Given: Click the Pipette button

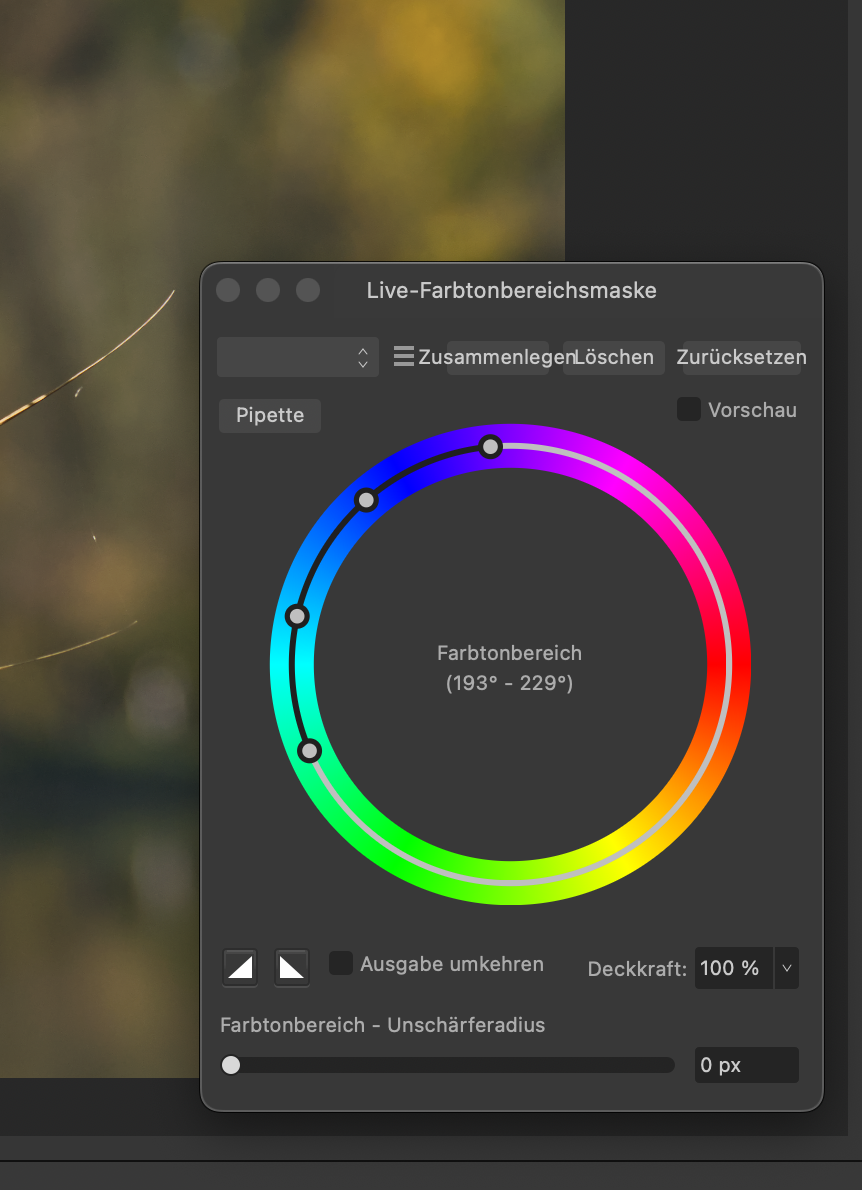Looking at the screenshot, I should pos(269,415).
